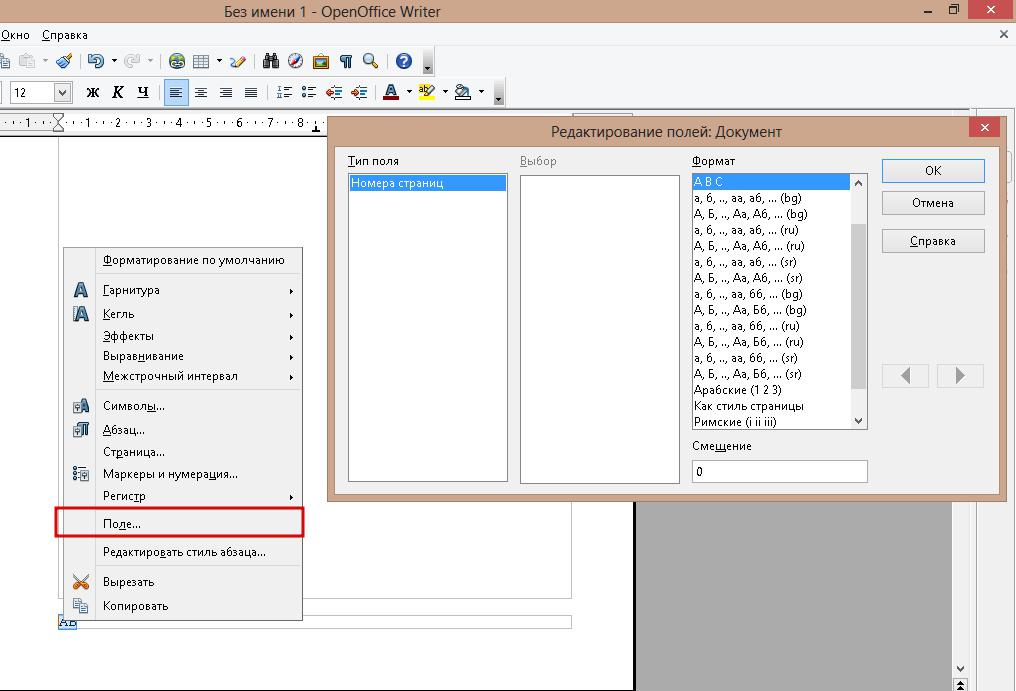1016x691 pixels.
Task: Expand the Гарнитура submenu
Action: click(x=193, y=290)
